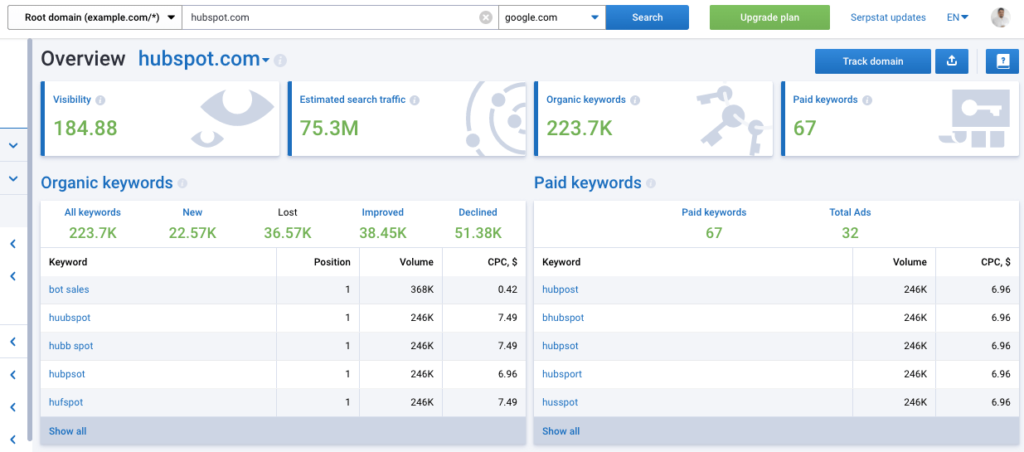The width and height of the screenshot is (1024, 452).
Task: Clear the hubspot.com search field
Action: click(485, 18)
